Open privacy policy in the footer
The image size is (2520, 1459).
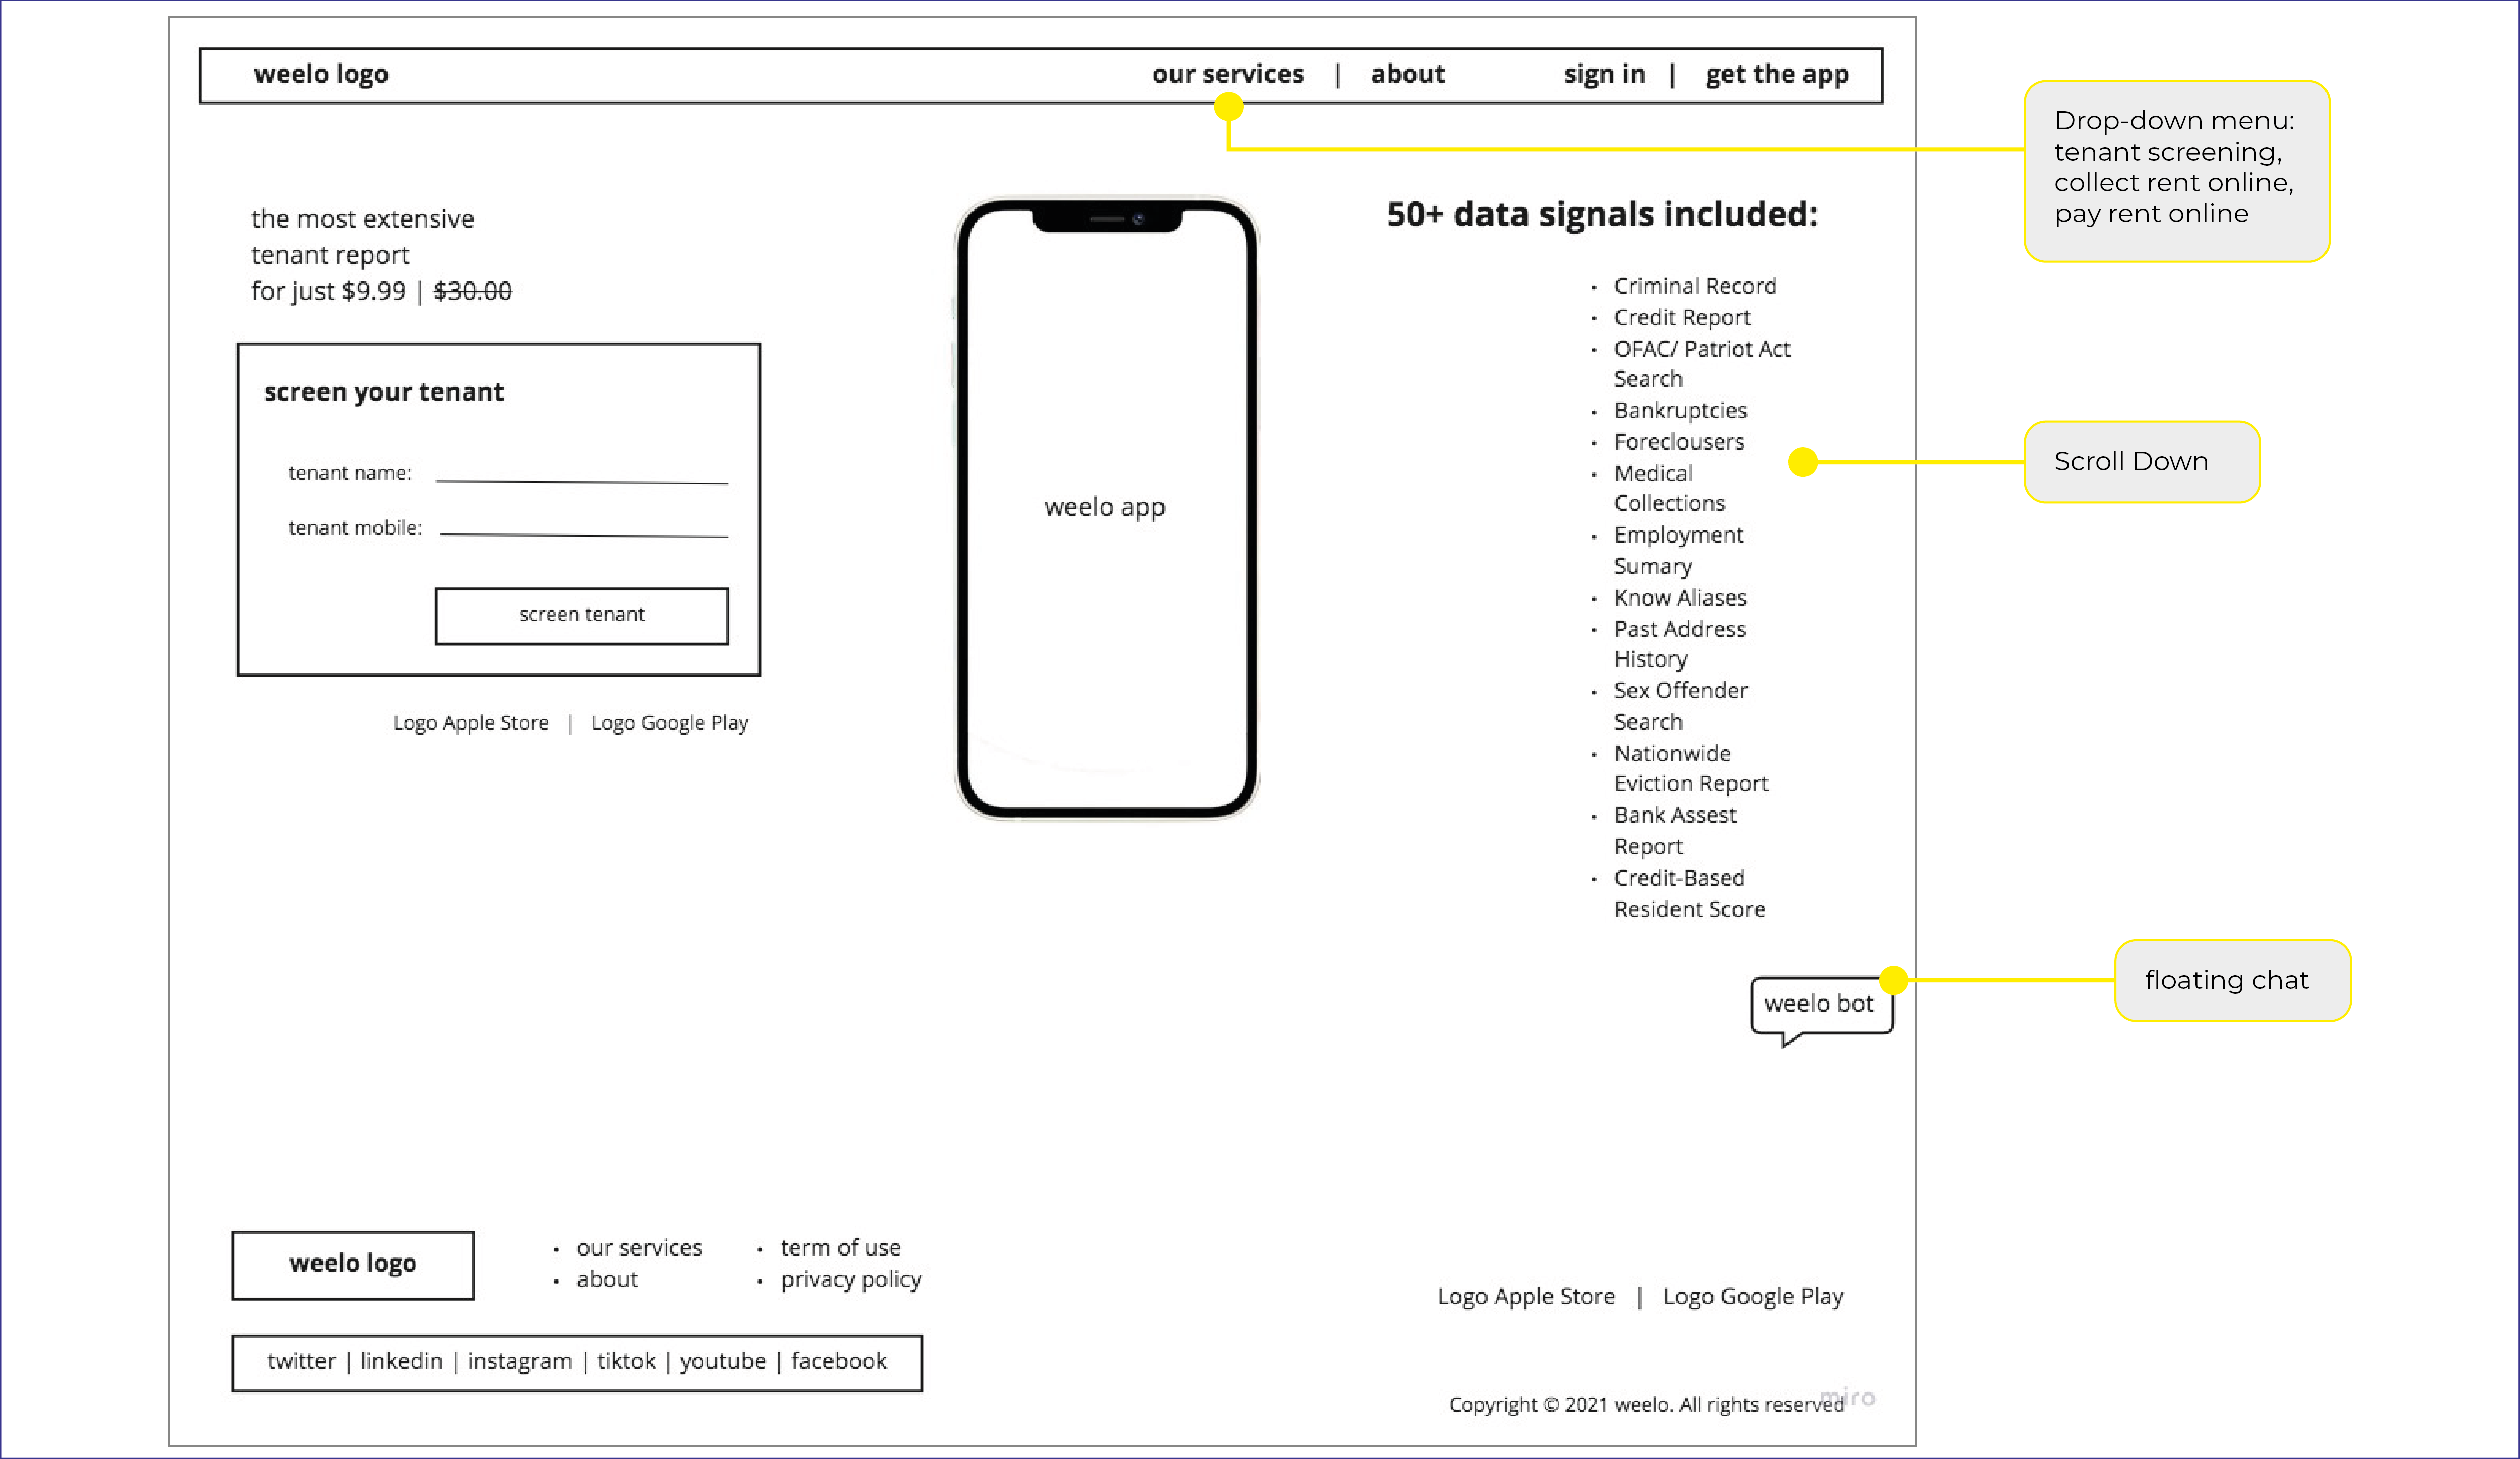click(x=851, y=1280)
